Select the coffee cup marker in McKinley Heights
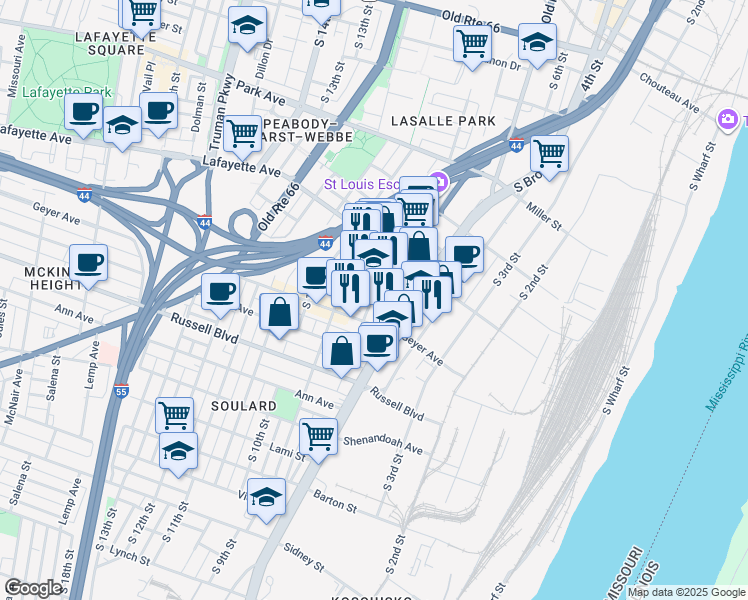Image resolution: width=748 pixels, height=600 pixels. coord(88,264)
